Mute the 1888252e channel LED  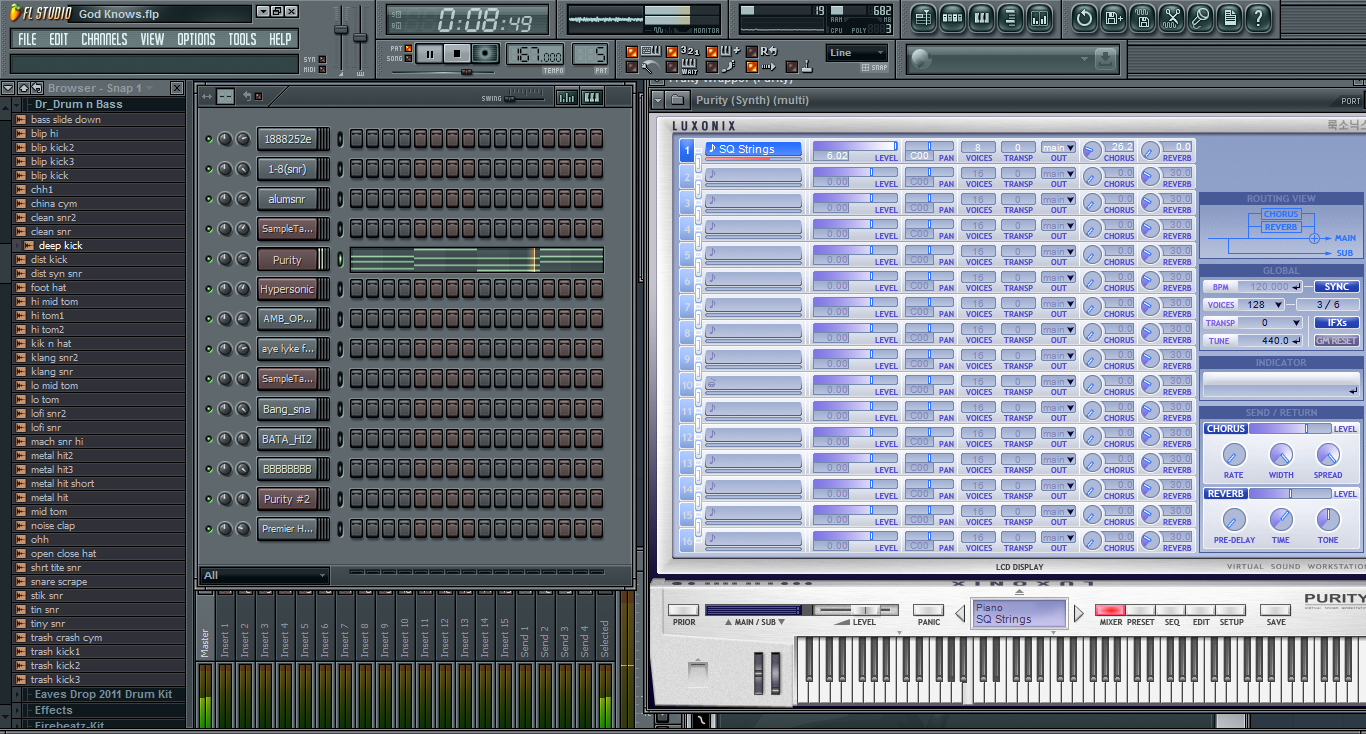tap(209, 139)
